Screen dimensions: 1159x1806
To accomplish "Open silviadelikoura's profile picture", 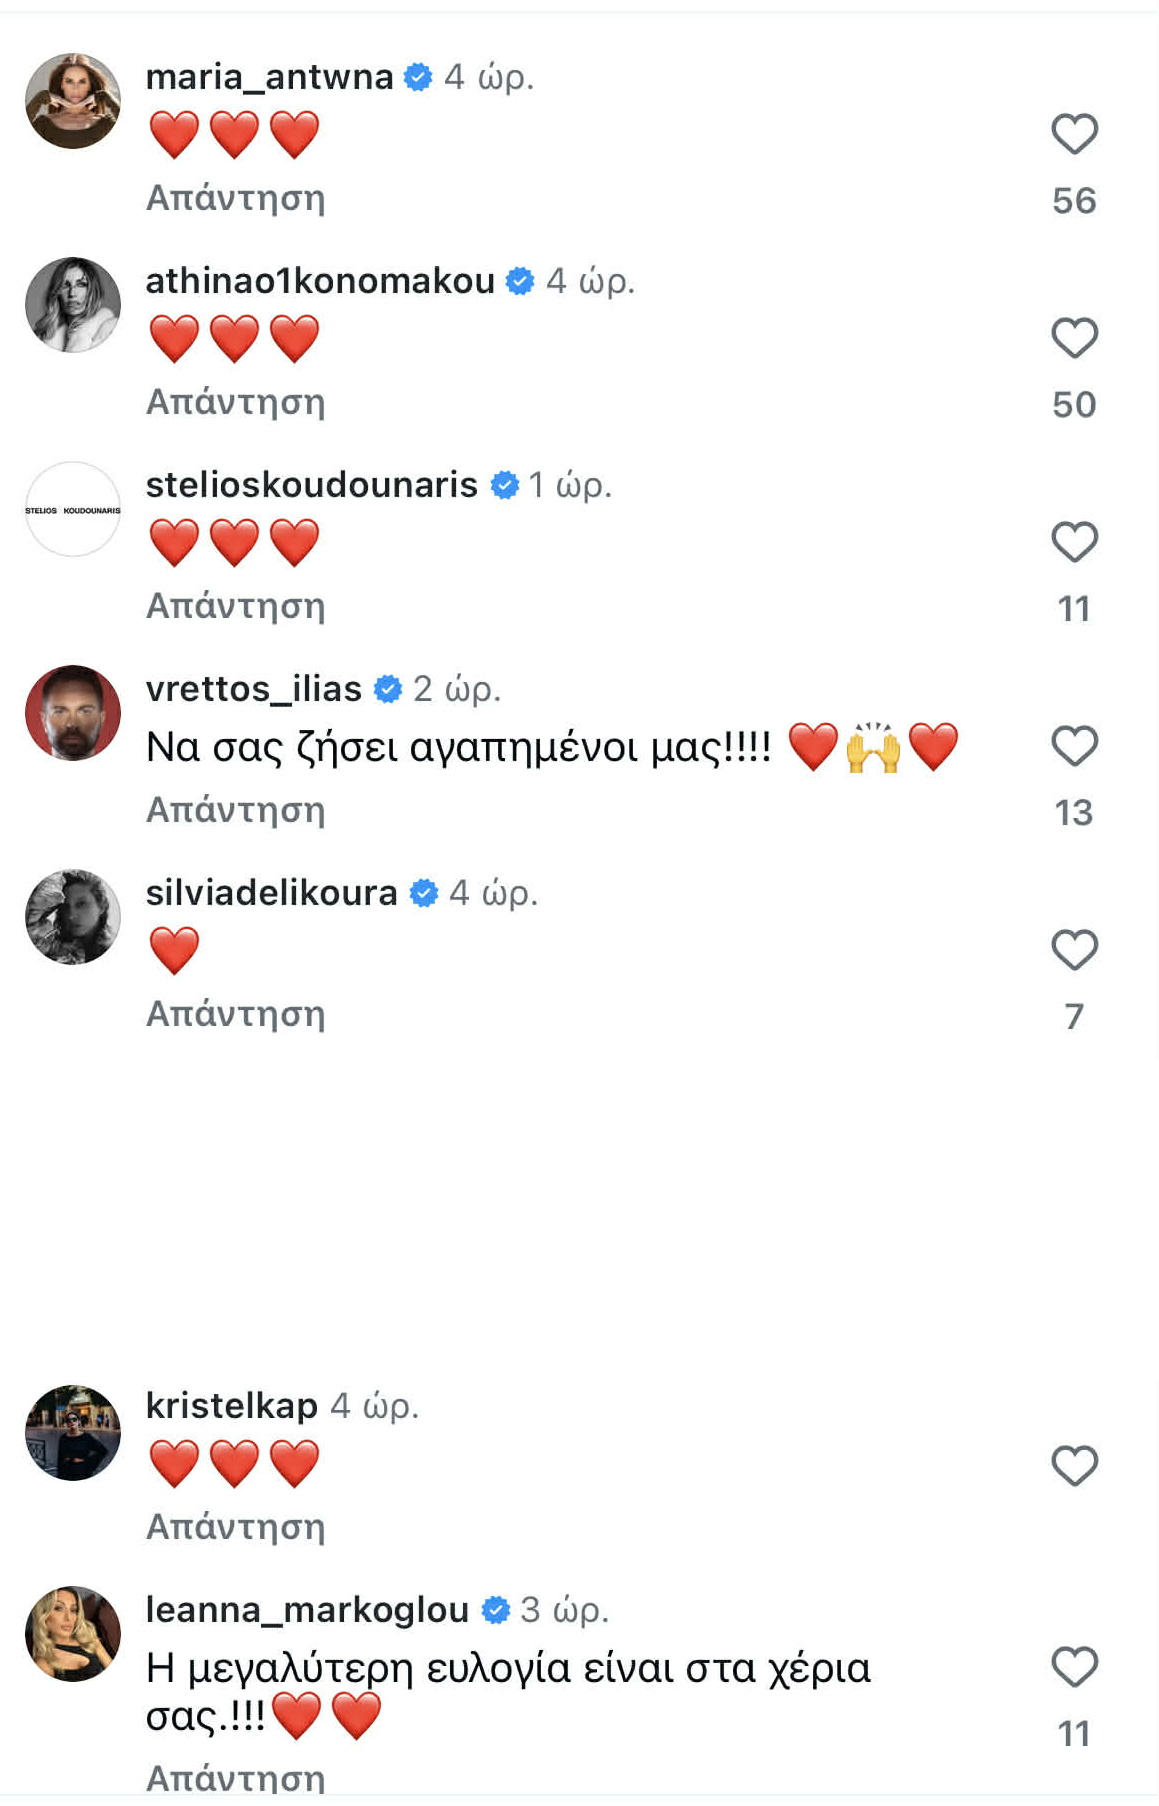I will (x=73, y=917).
